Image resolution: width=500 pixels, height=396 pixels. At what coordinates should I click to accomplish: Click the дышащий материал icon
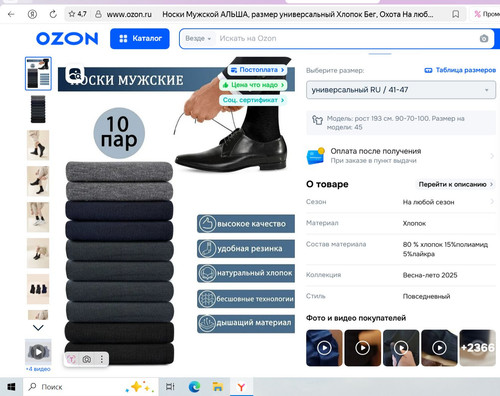[x=207, y=323]
